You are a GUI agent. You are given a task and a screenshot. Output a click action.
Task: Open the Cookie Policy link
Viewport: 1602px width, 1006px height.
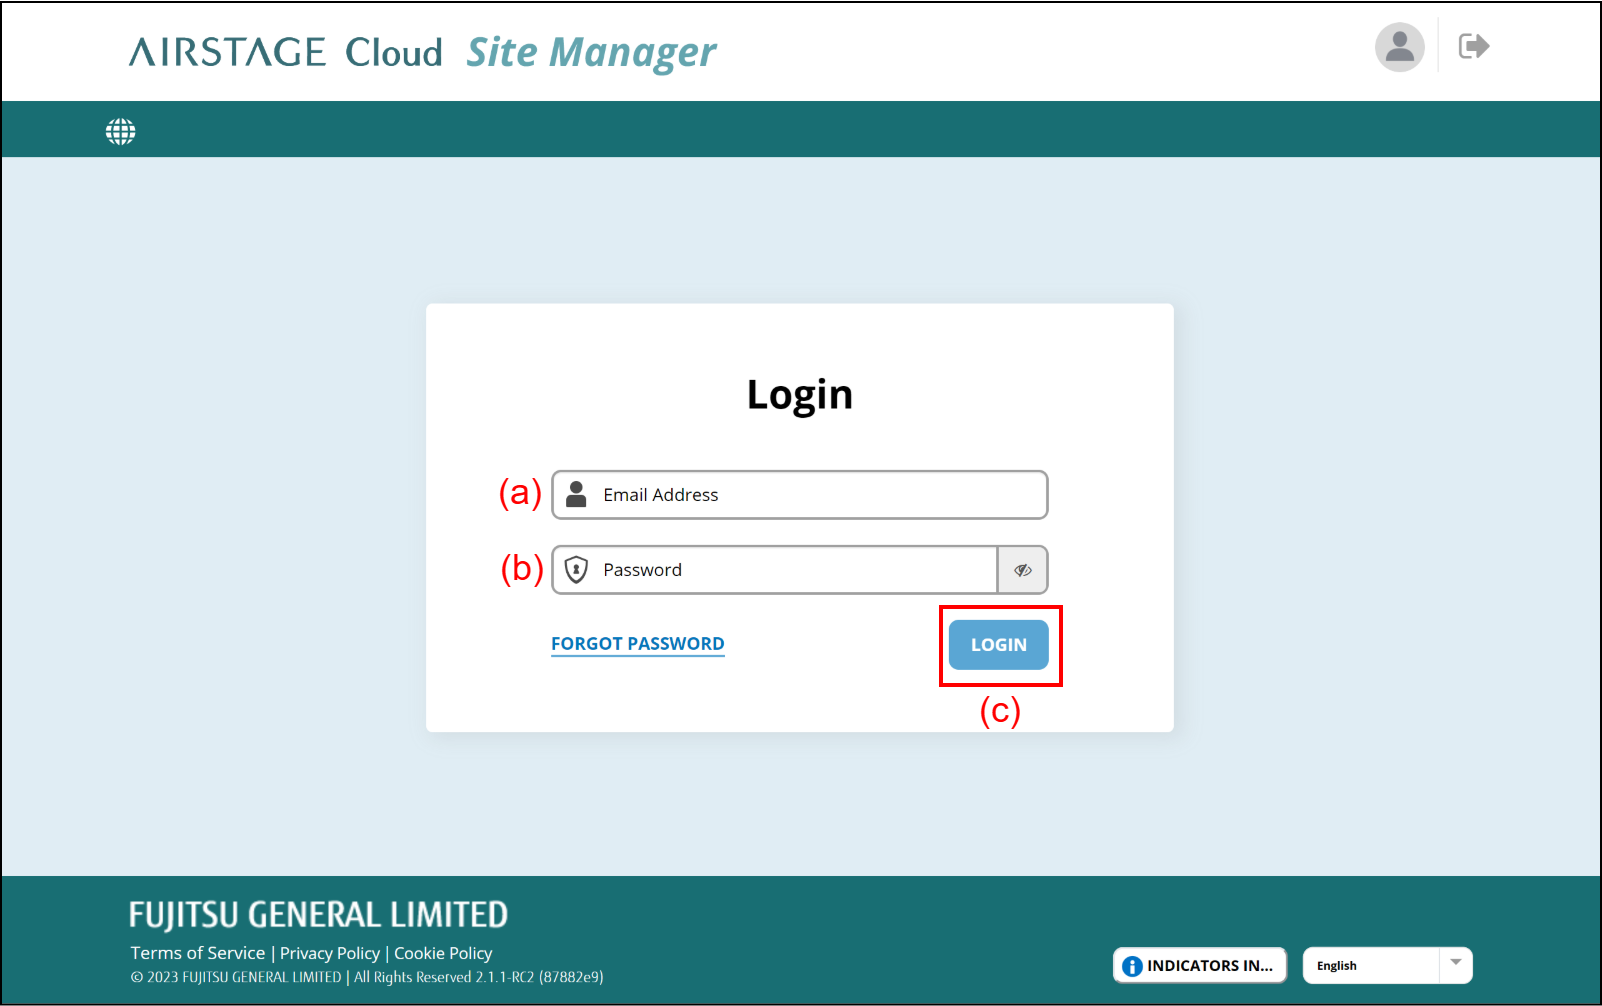coord(443,953)
